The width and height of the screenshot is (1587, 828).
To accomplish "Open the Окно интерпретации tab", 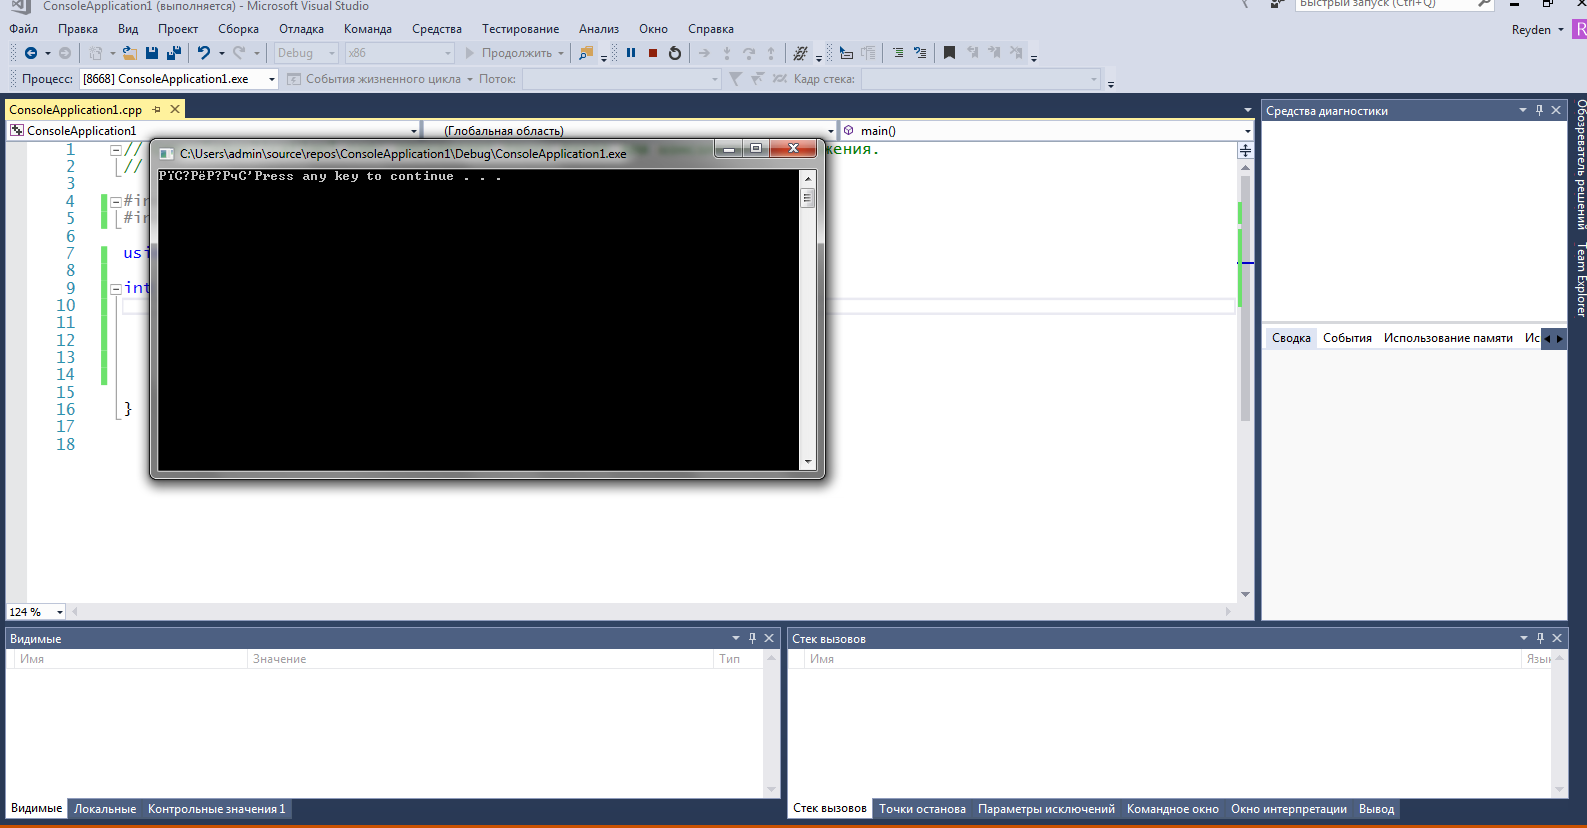I will 1289,809.
